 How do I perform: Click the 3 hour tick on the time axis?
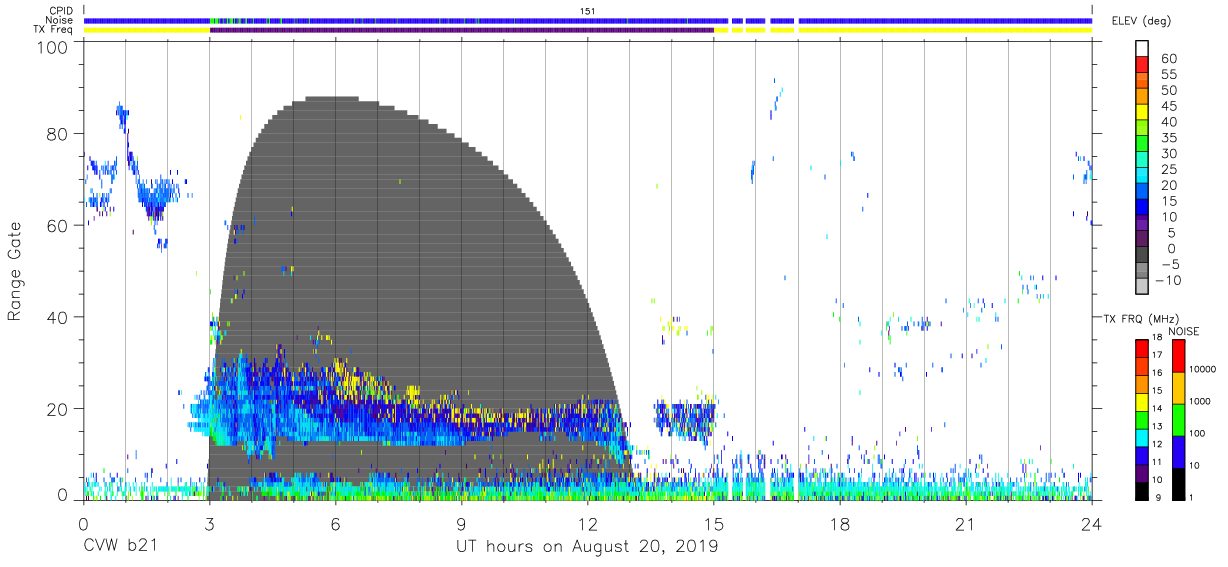(210, 524)
